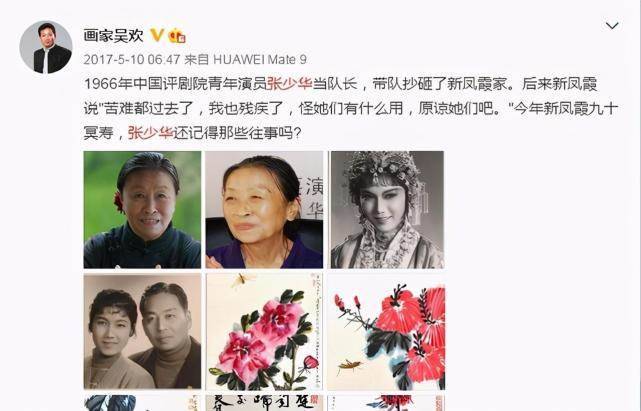641x411 pixels.
Task: Open vintage couple portrait photo
Action: pyautogui.click(x=142, y=331)
